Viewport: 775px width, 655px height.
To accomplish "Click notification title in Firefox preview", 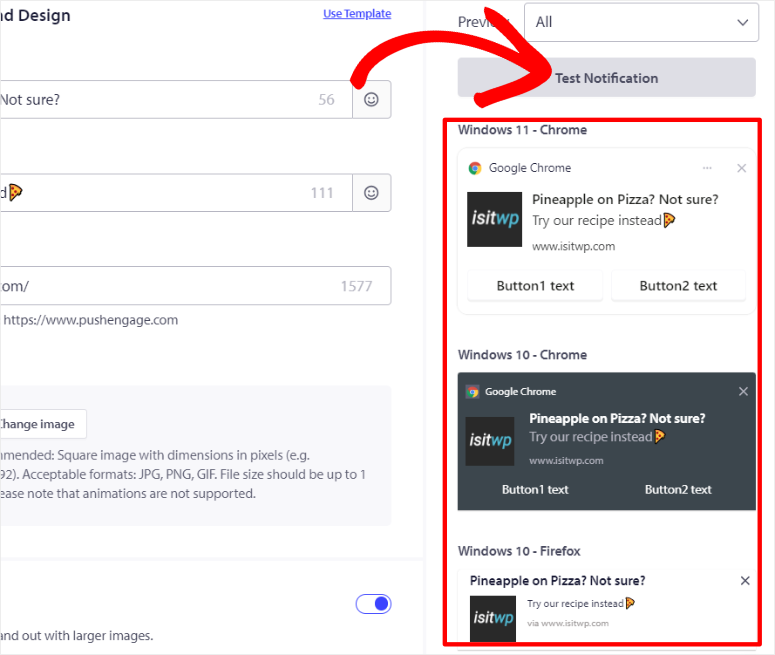I will coord(558,581).
